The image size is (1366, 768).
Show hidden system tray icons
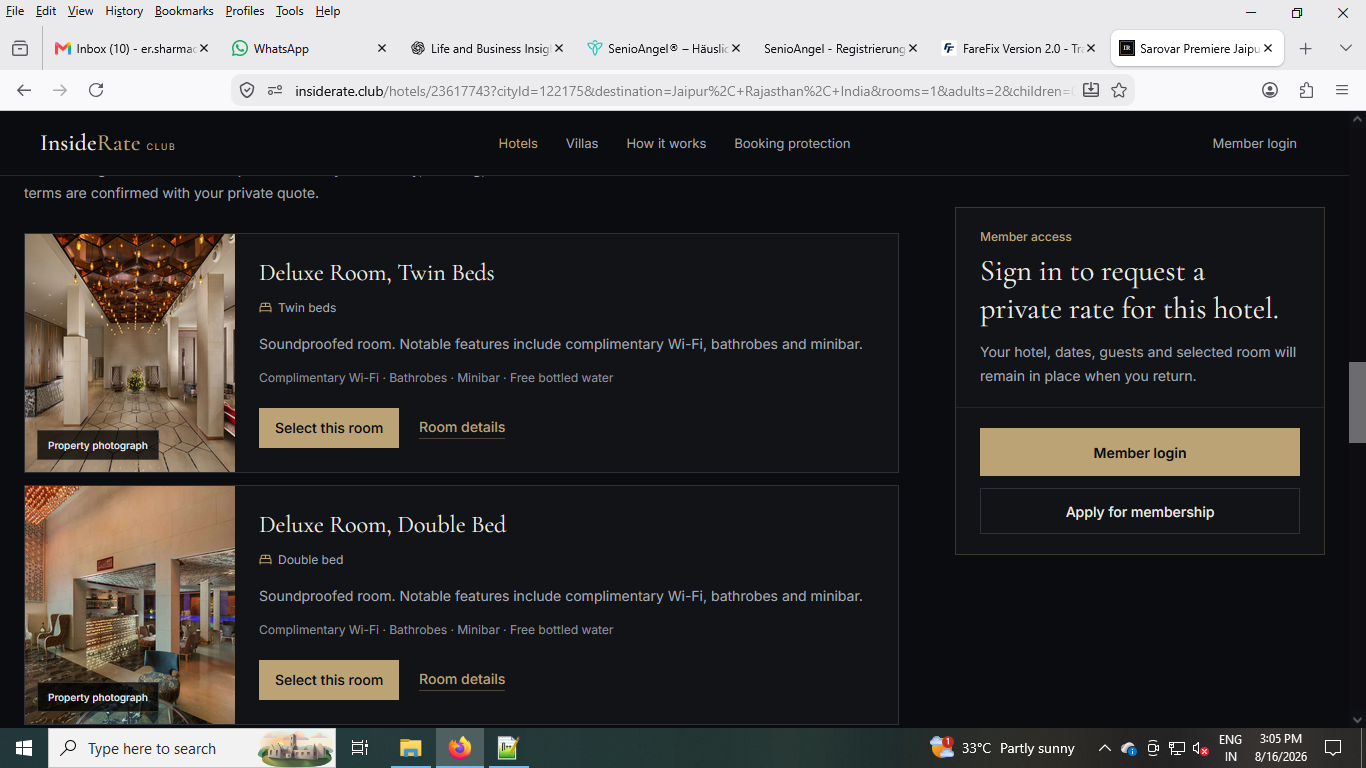[x=1104, y=748]
